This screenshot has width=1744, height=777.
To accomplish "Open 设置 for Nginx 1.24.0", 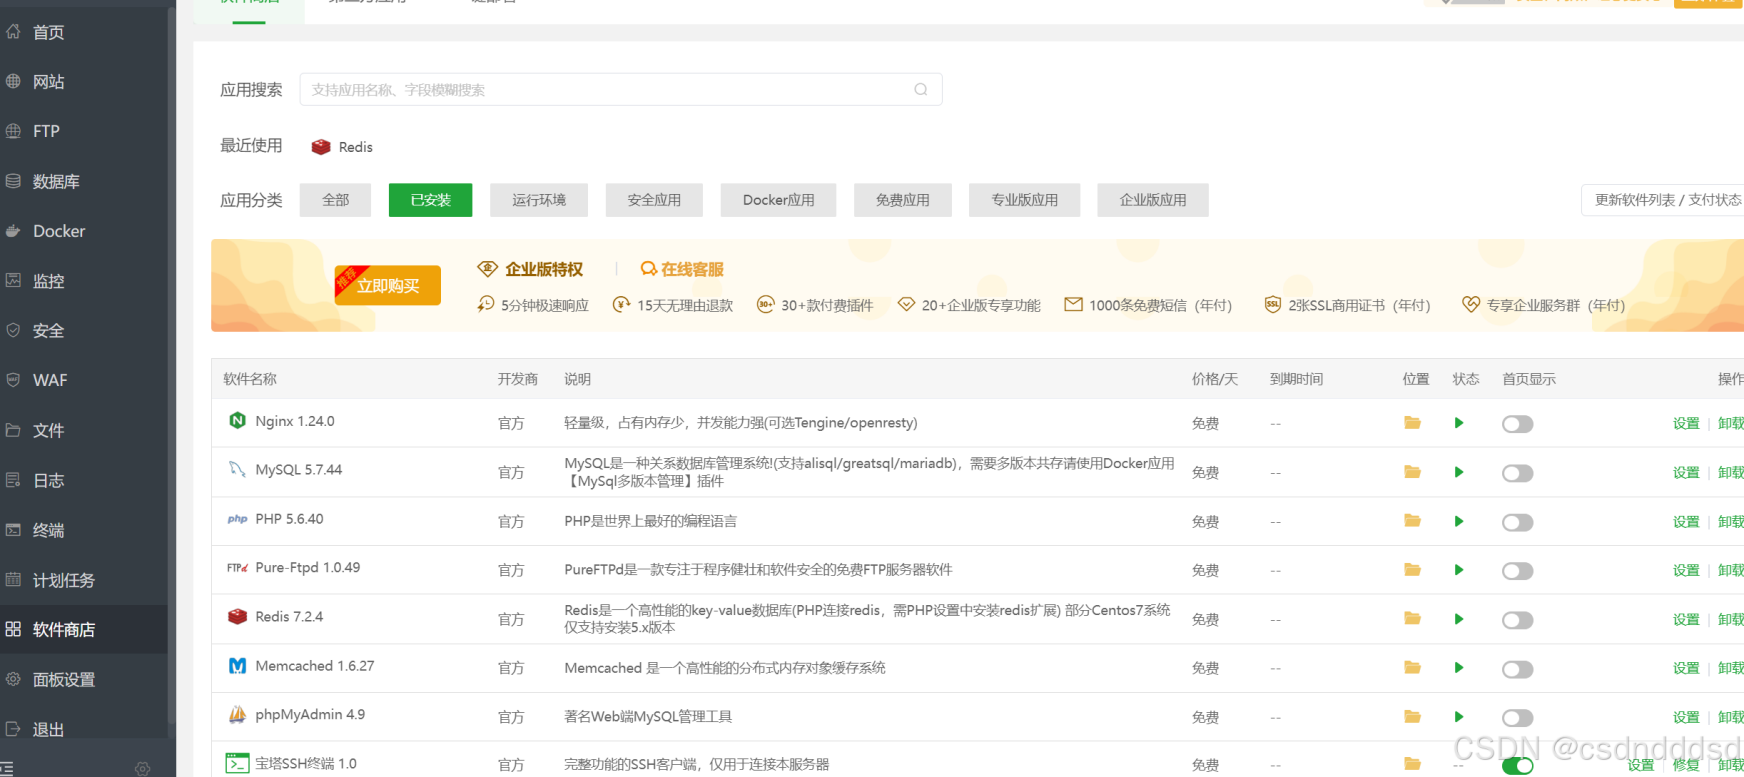I will [x=1686, y=423].
